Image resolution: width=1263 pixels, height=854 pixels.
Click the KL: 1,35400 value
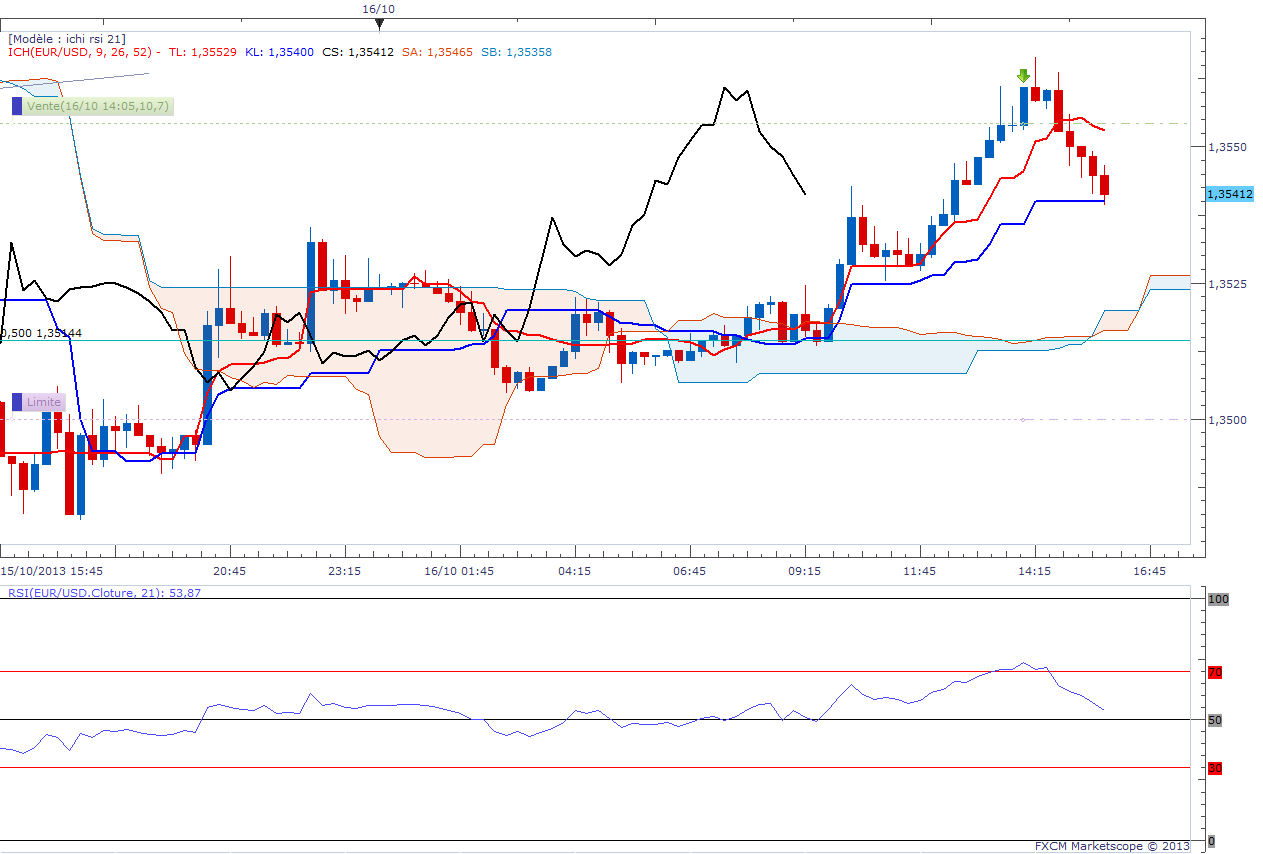click(x=280, y=52)
